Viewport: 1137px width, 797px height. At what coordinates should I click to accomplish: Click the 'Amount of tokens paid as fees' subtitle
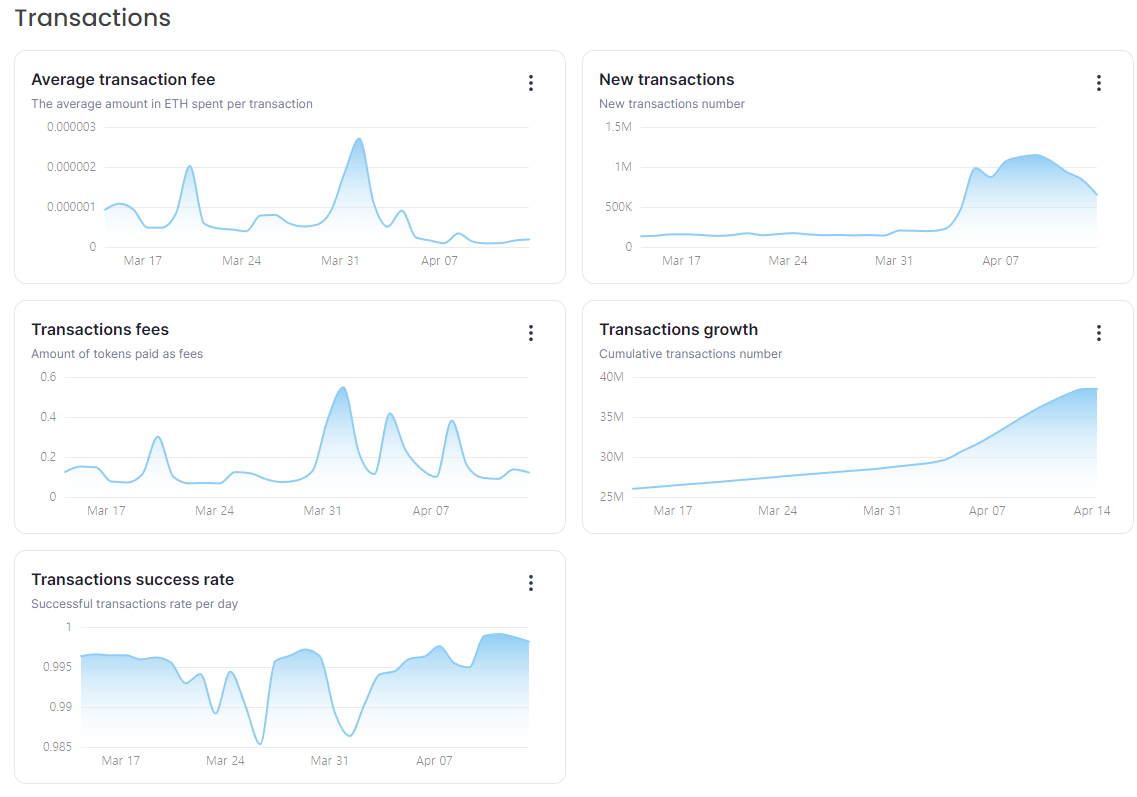coord(117,354)
